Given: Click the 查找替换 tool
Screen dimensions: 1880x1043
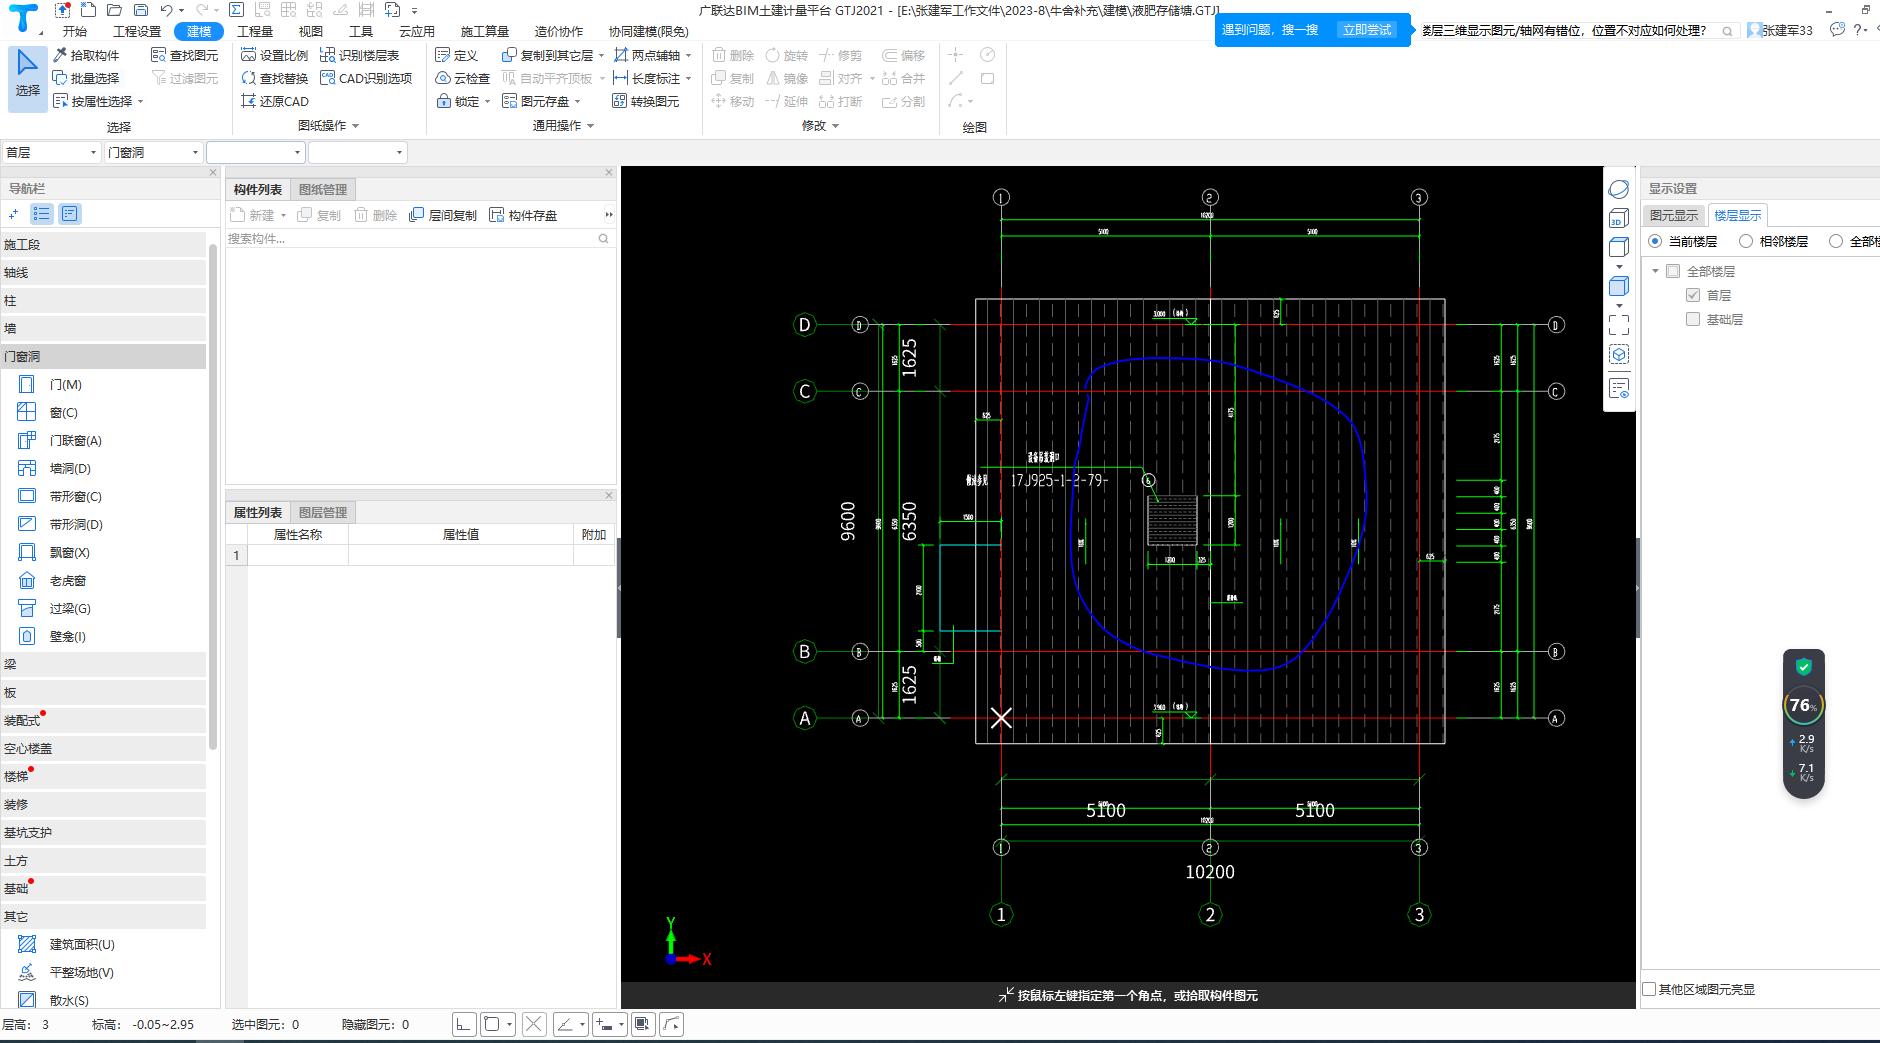Looking at the screenshot, I should point(275,78).
